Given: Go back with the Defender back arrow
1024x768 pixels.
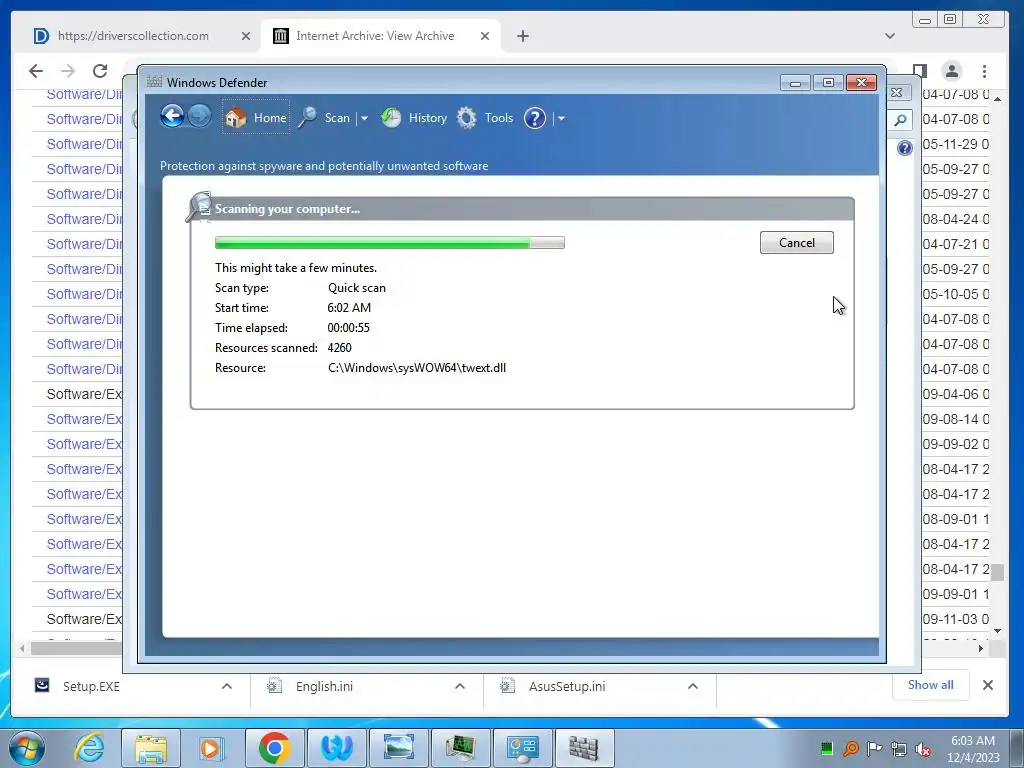Looking at the screenshot, I should [x=172, y=117].
